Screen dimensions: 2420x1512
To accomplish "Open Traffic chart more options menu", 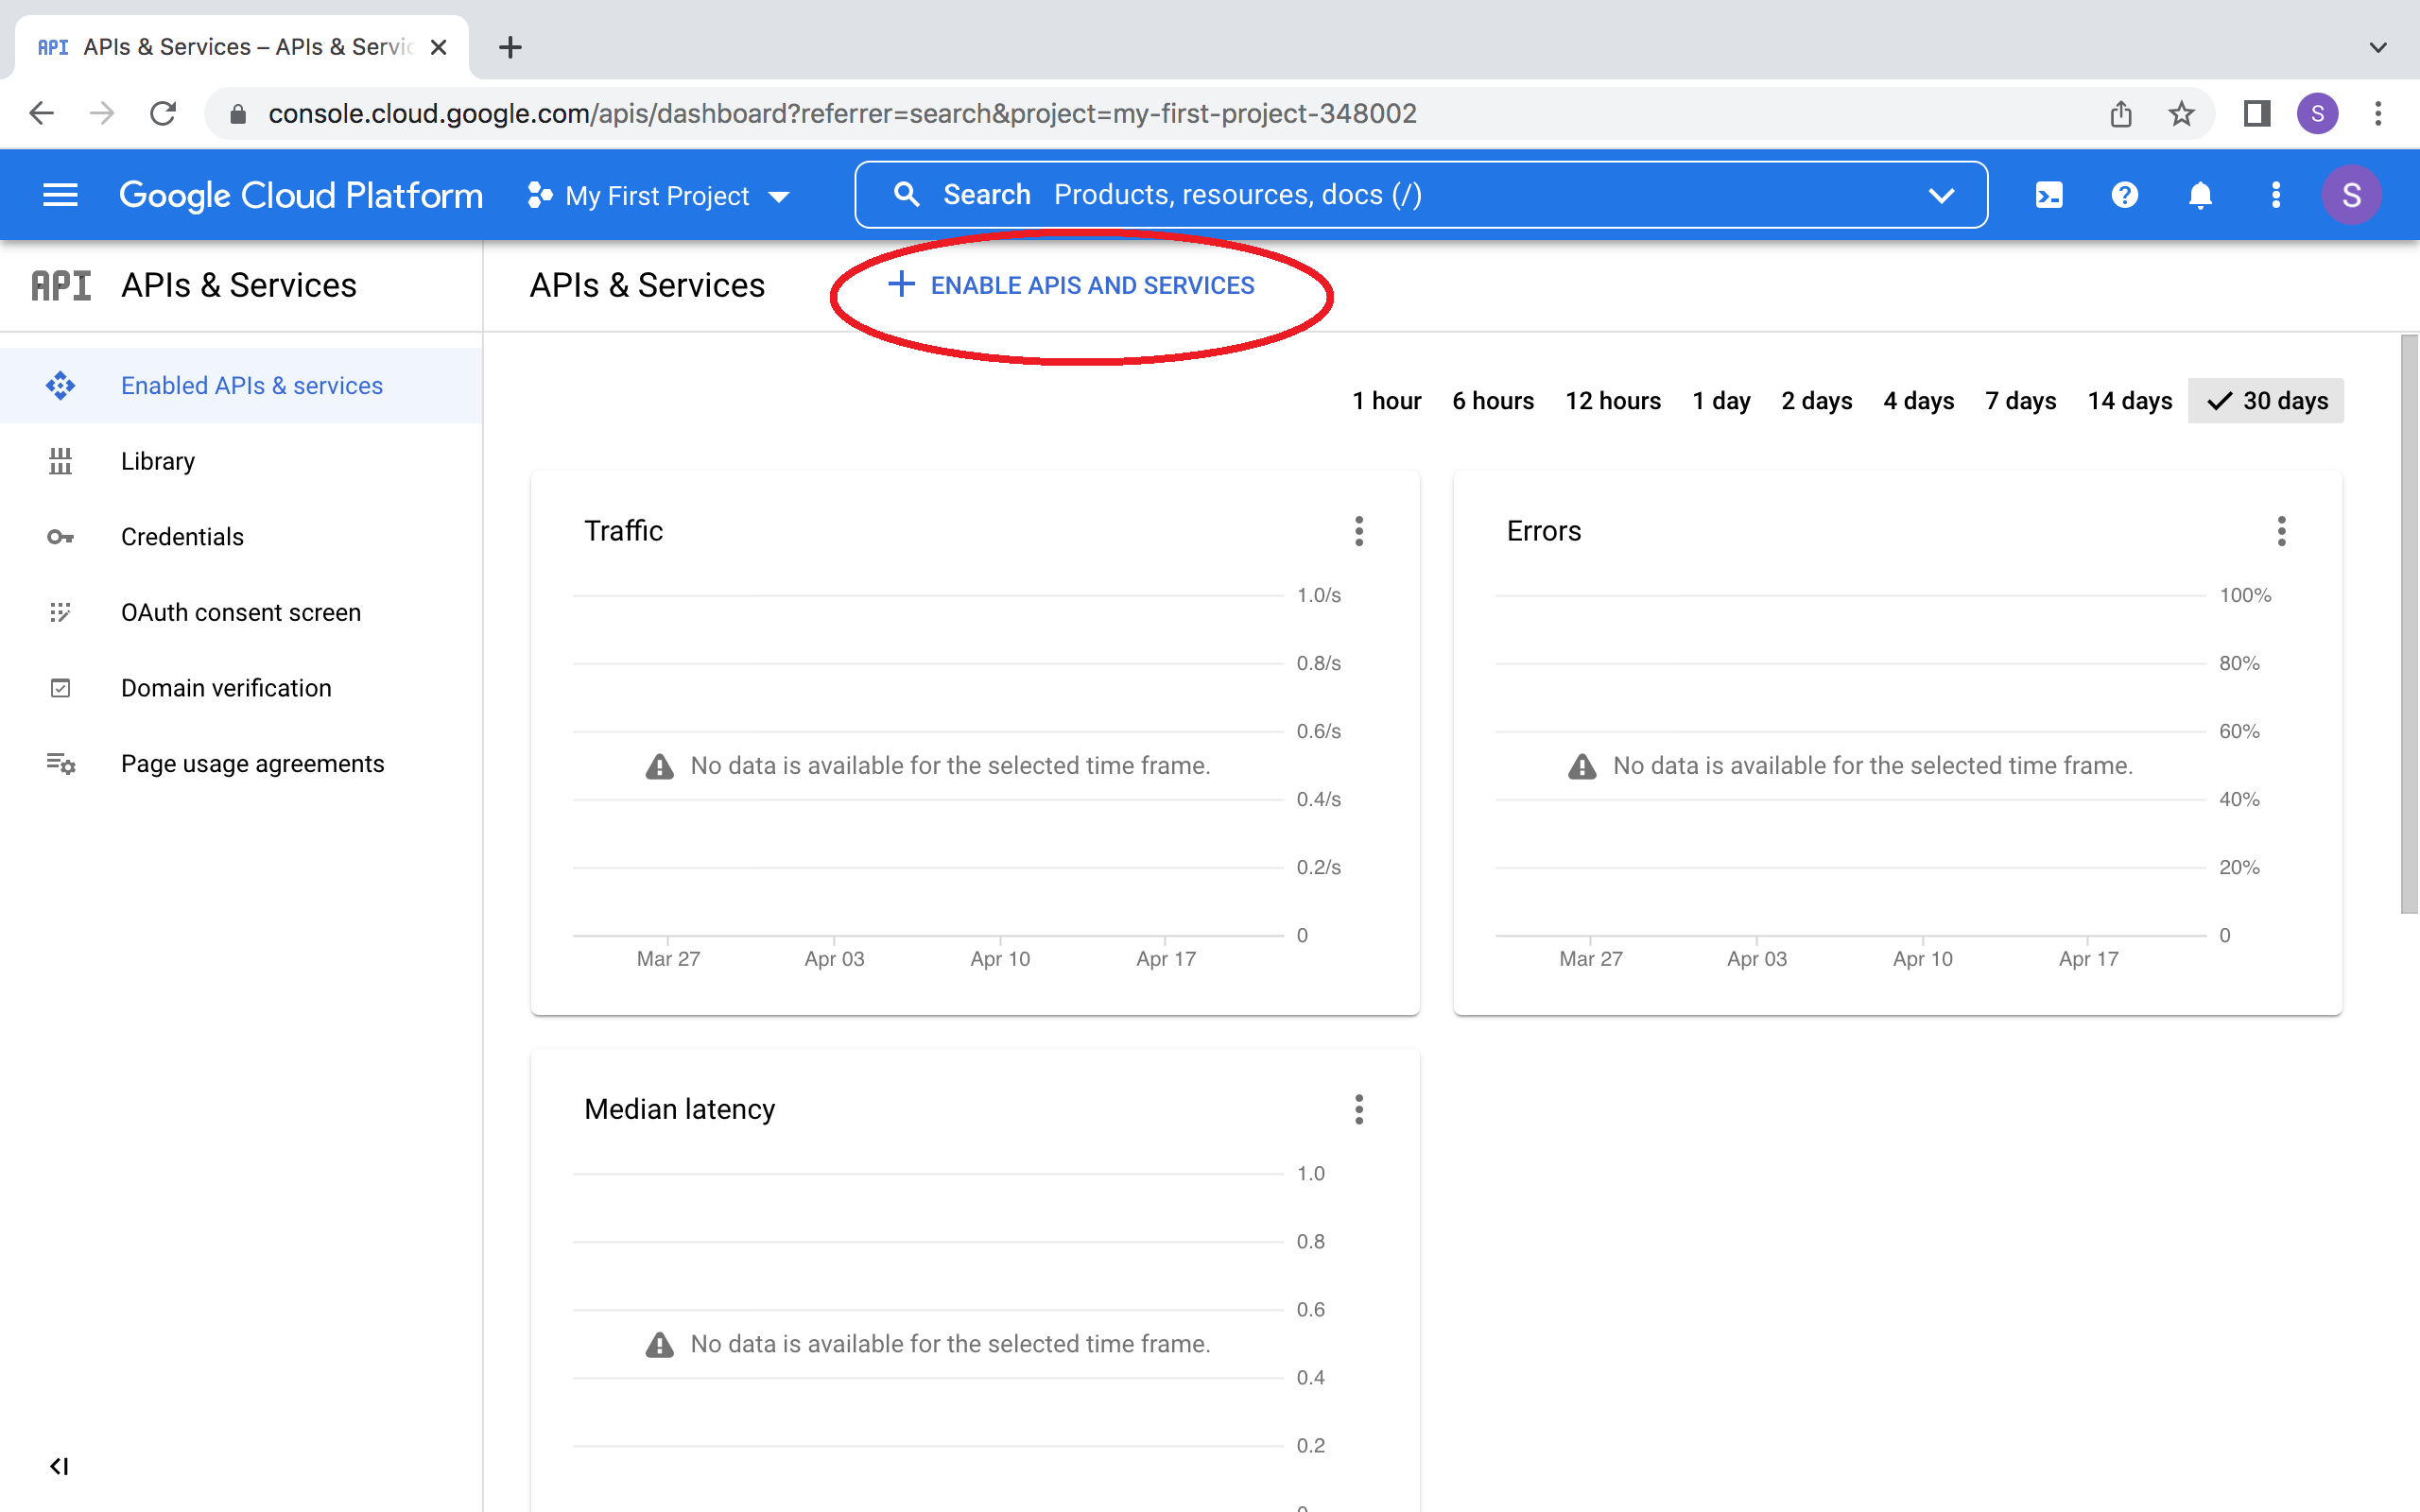I will coord(1359,531).
